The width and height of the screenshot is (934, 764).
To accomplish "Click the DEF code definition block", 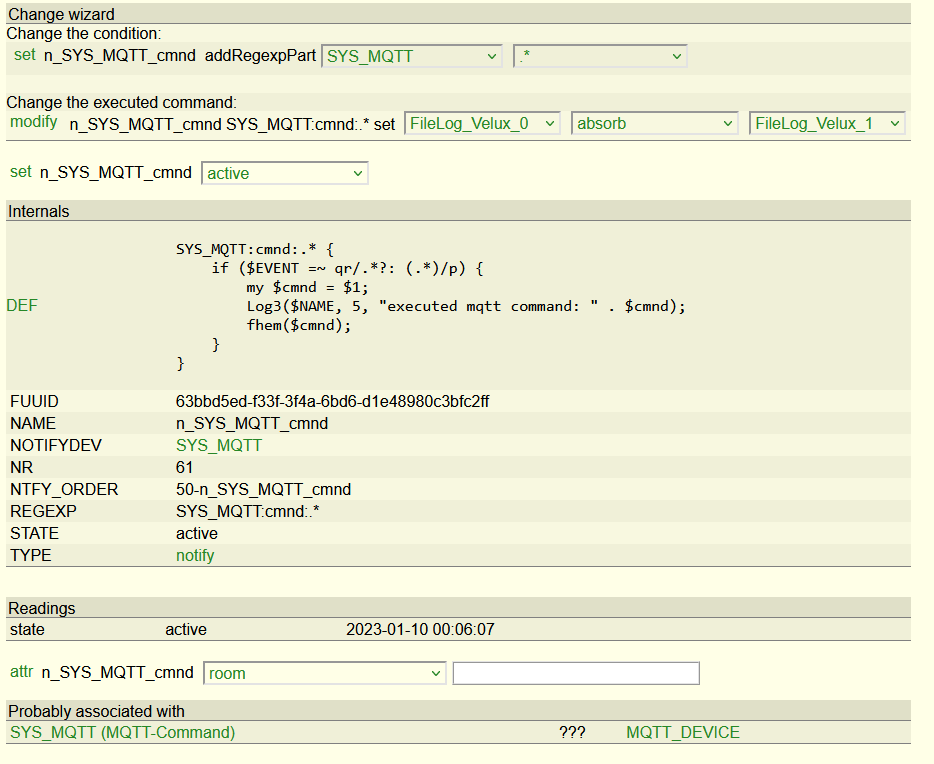I will pos(430,305).
